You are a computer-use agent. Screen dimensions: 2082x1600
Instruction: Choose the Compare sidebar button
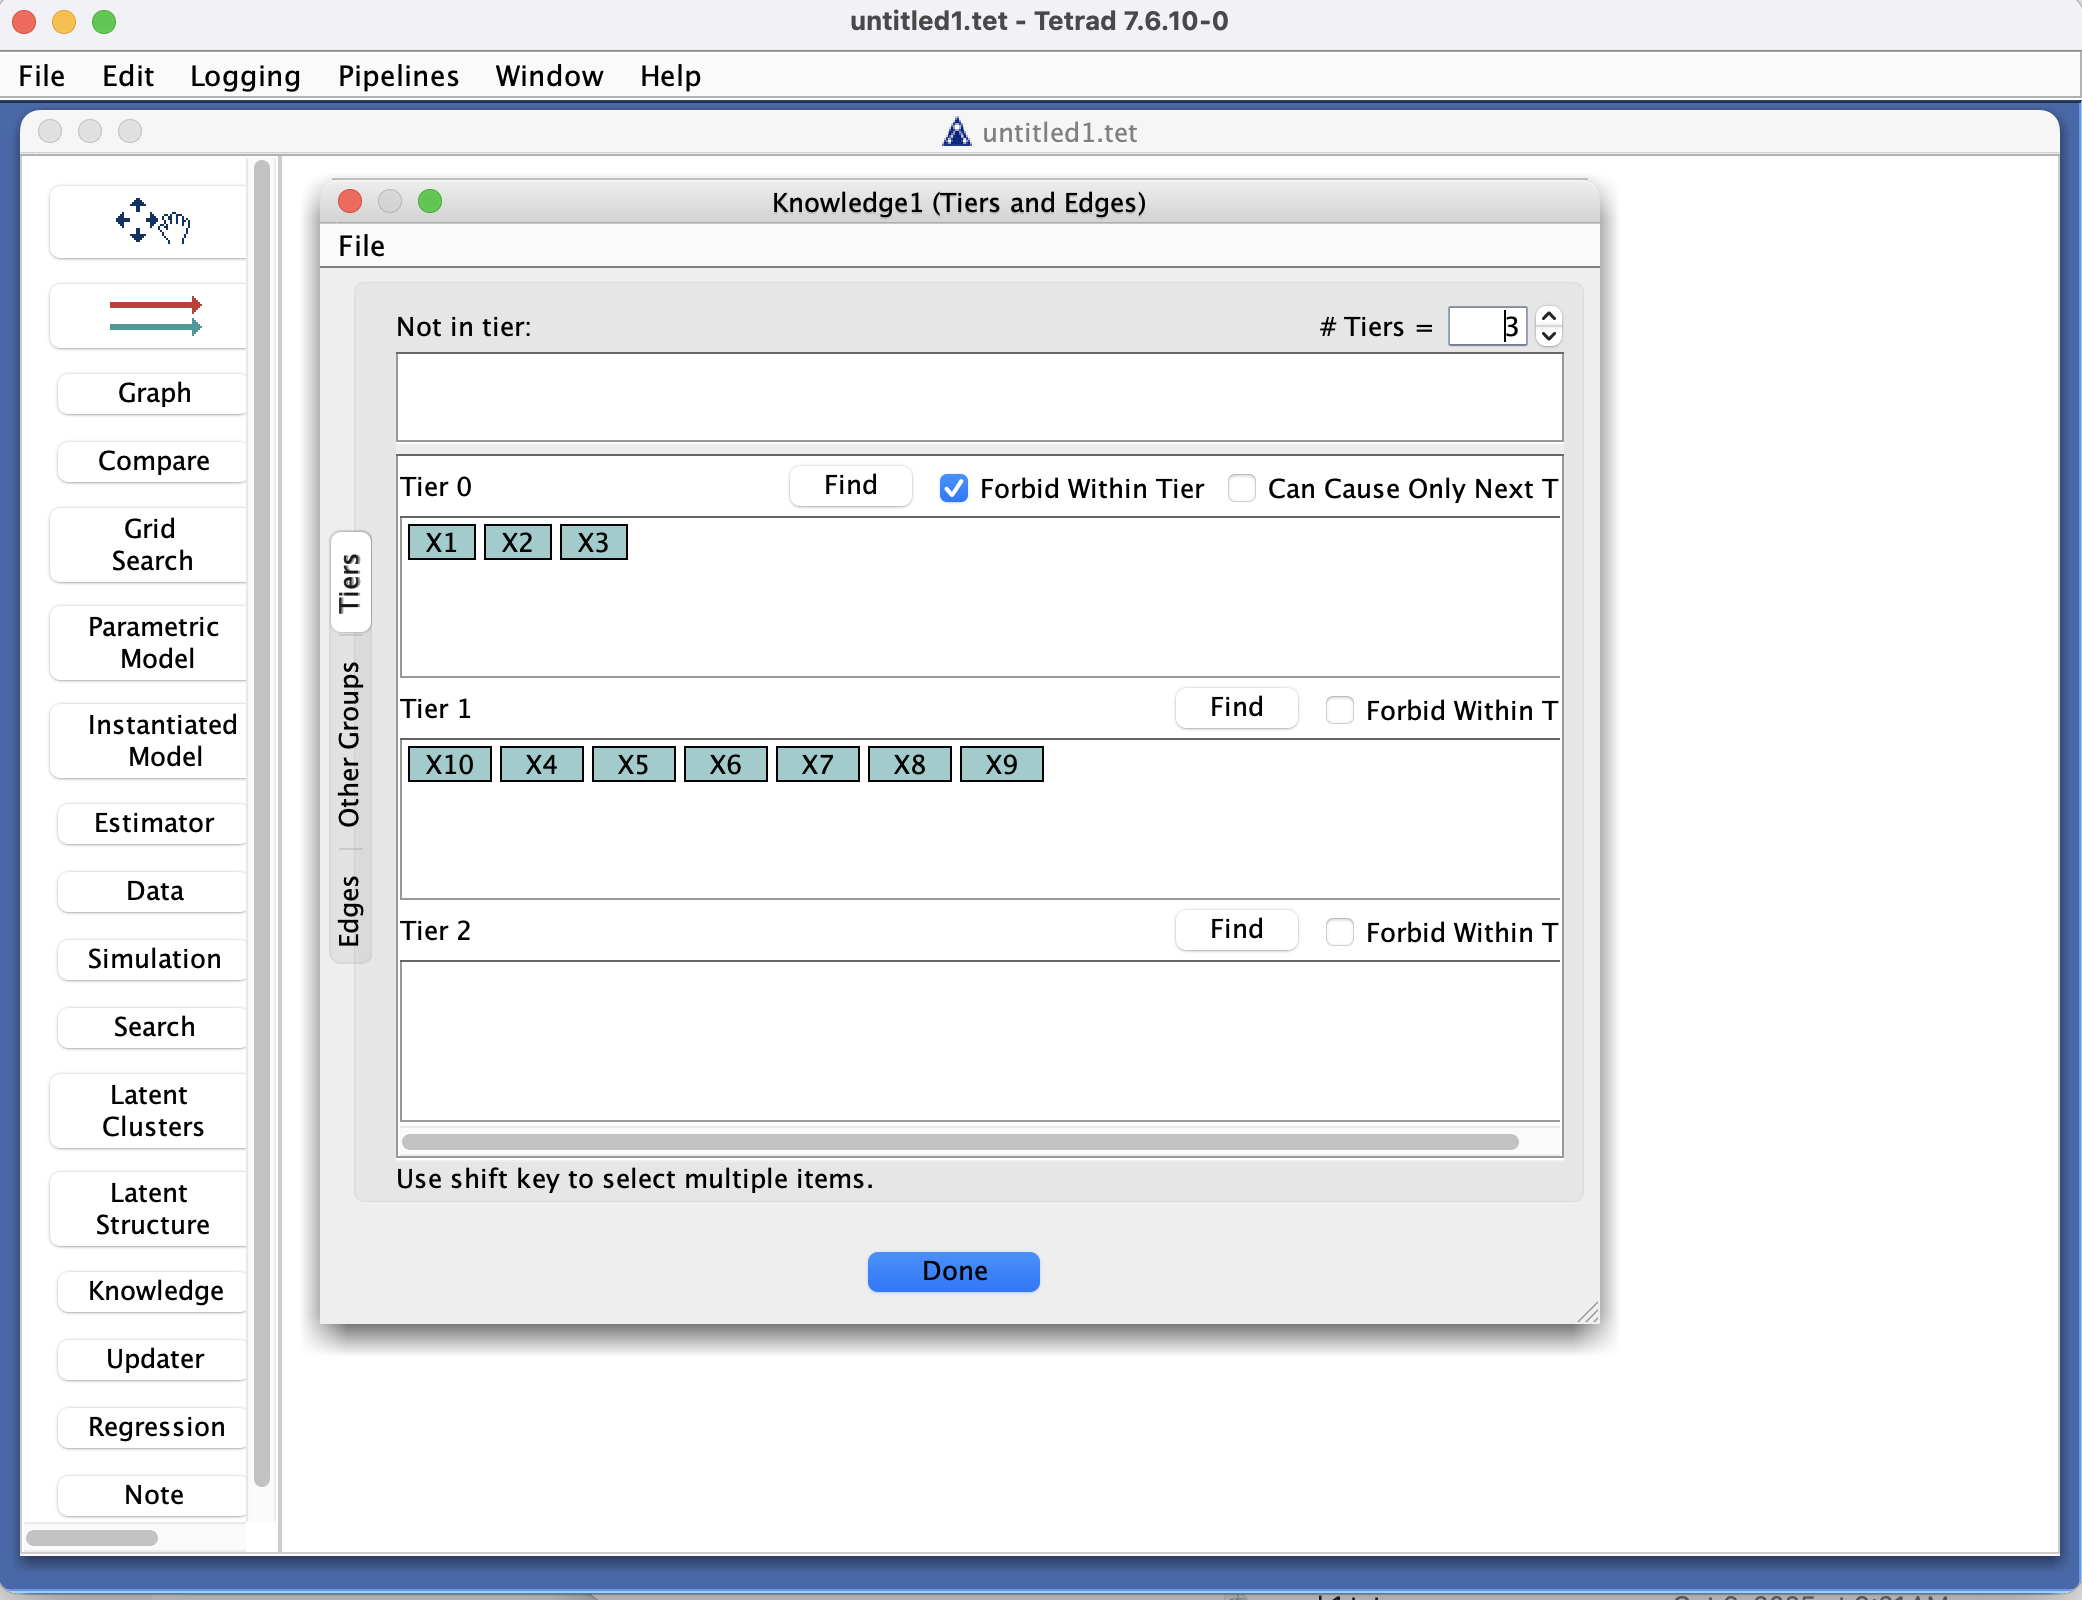[153, 461]
